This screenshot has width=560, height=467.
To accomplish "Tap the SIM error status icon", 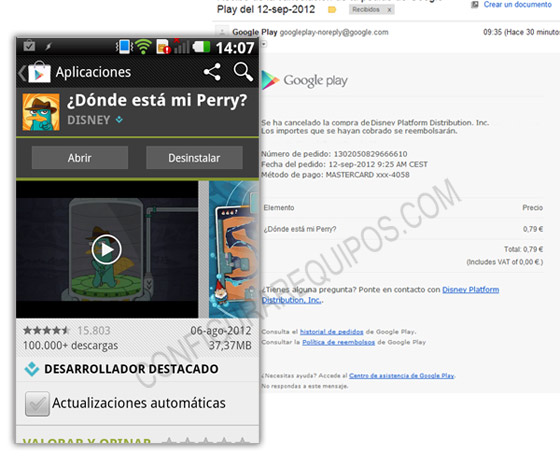I will (164, 47).
